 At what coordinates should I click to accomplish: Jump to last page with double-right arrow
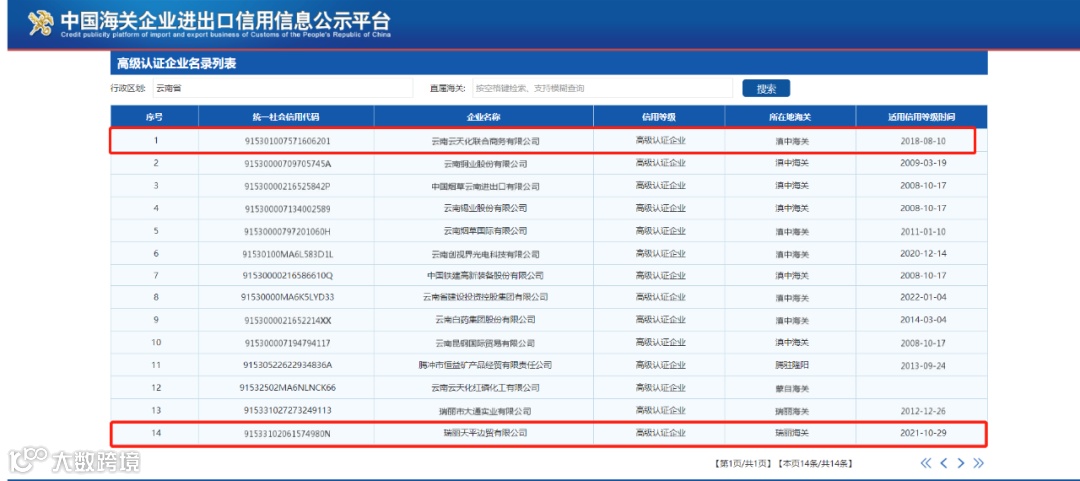pyautogui.click(x=978, y=463)
